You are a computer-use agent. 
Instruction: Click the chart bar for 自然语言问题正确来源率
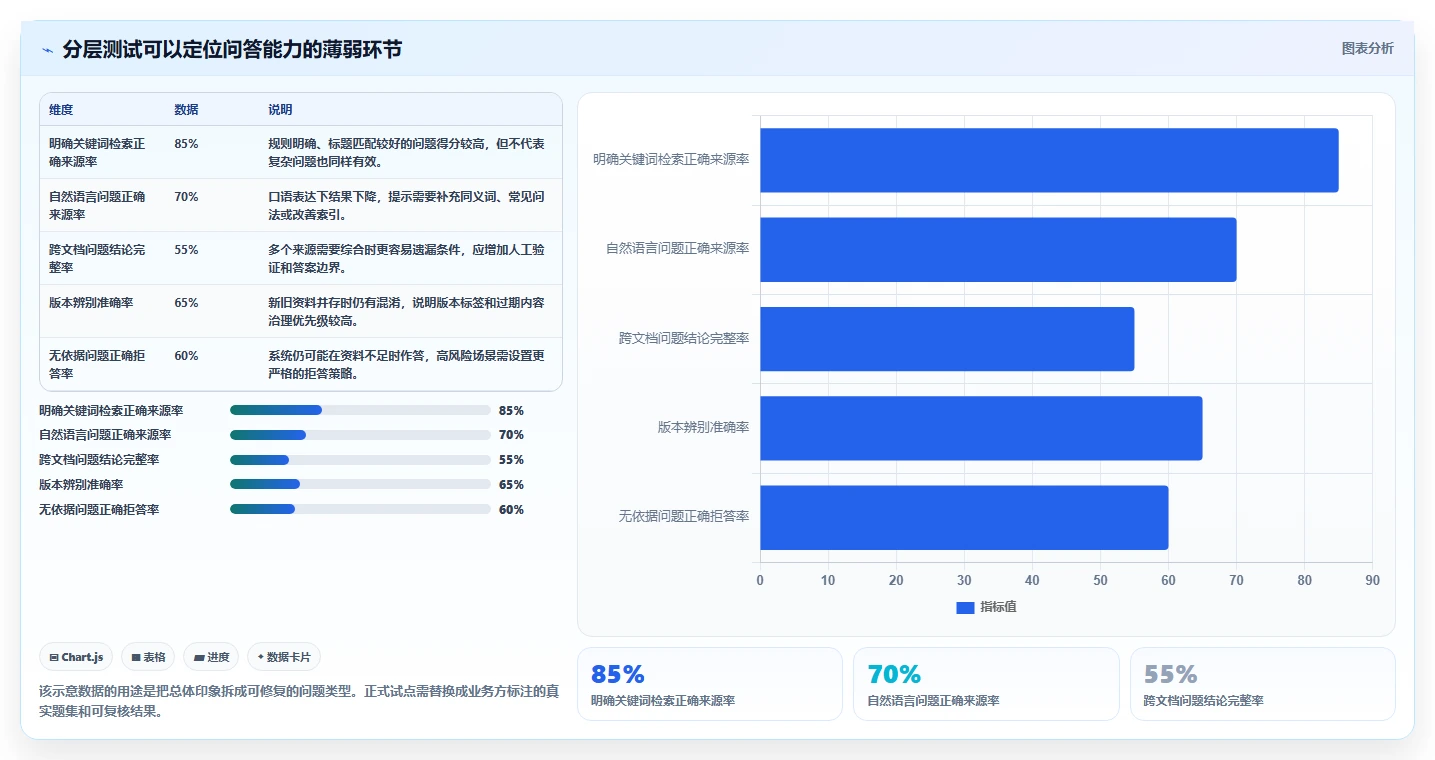tap(998, 249)
